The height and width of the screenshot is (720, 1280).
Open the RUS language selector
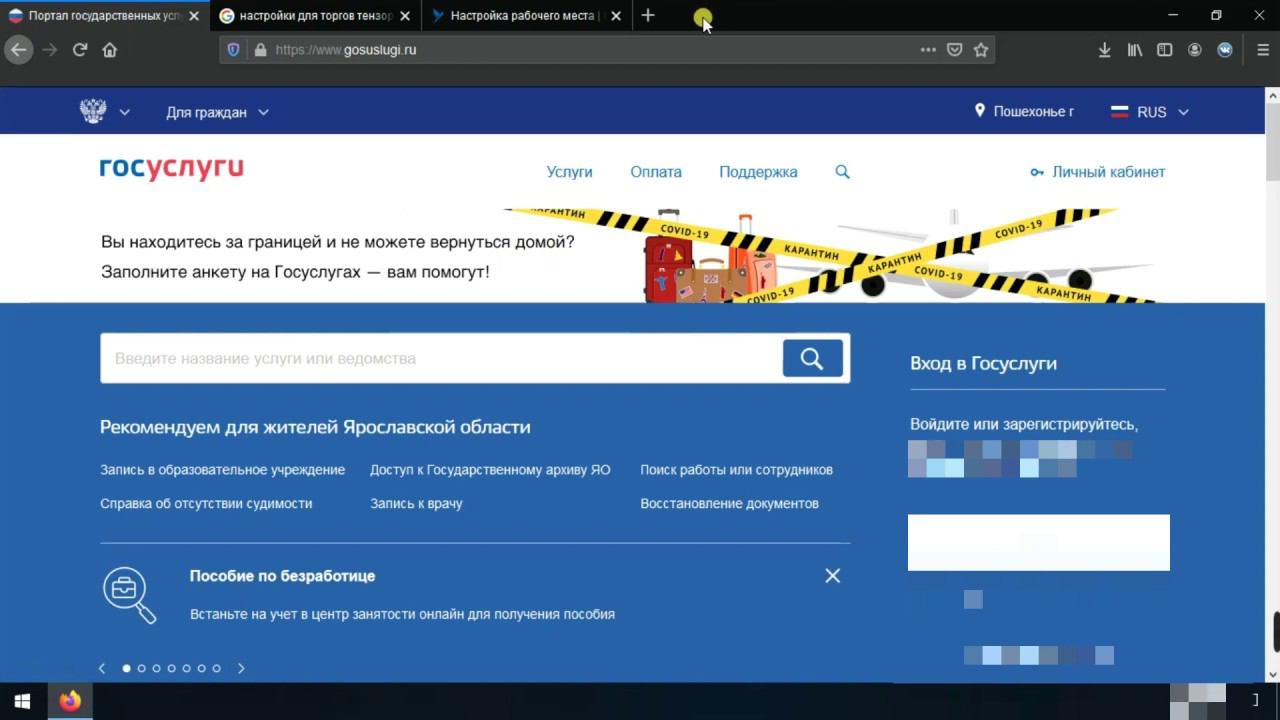[1150, 112]
